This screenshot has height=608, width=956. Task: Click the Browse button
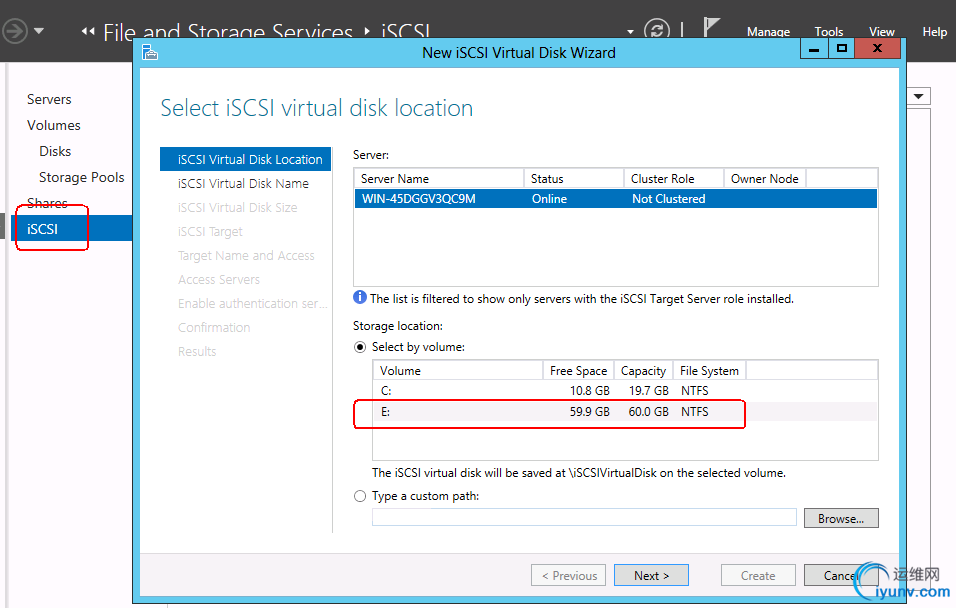point(840,518)
